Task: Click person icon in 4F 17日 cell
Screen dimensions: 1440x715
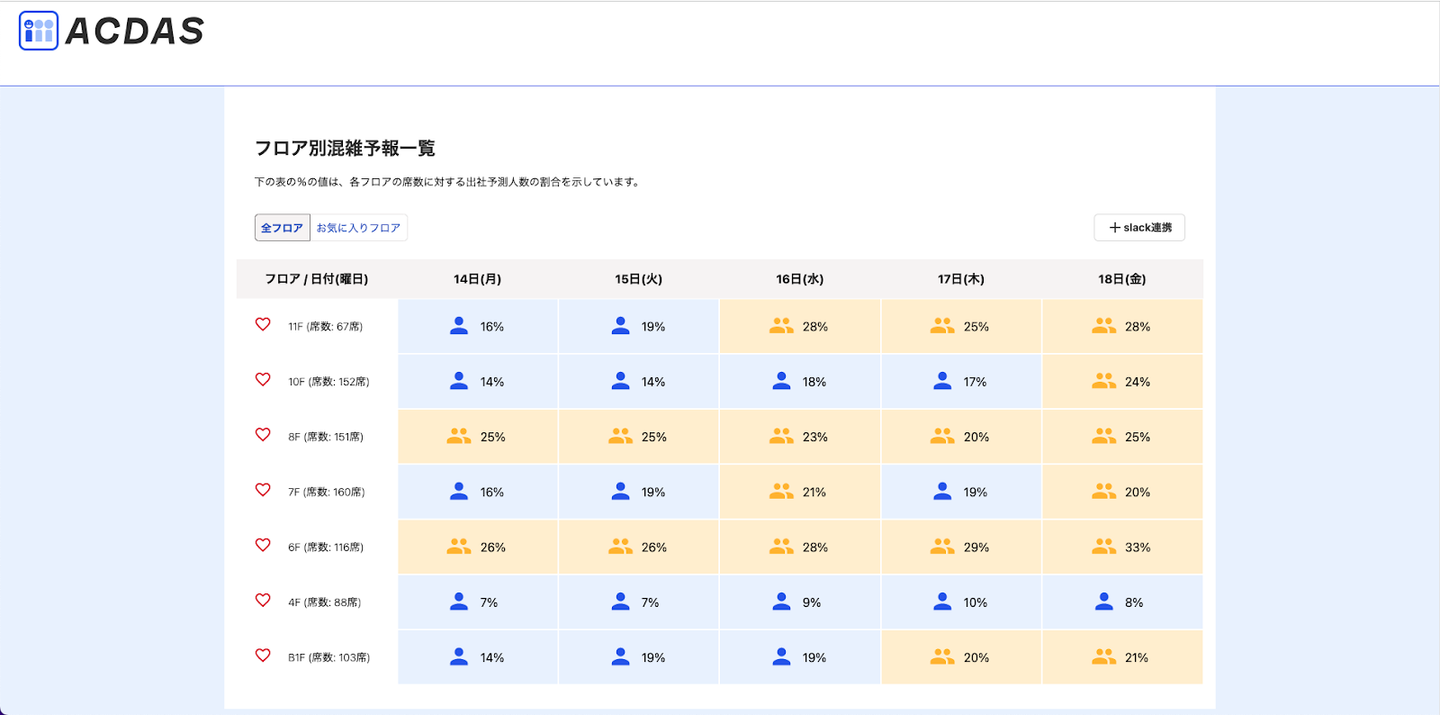Action: pos(942,602)
